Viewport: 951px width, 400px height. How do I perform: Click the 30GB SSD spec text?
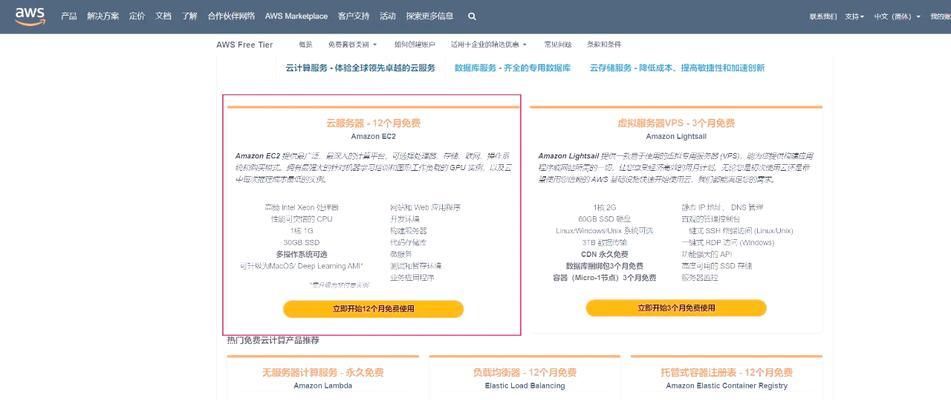coord(301,242)
